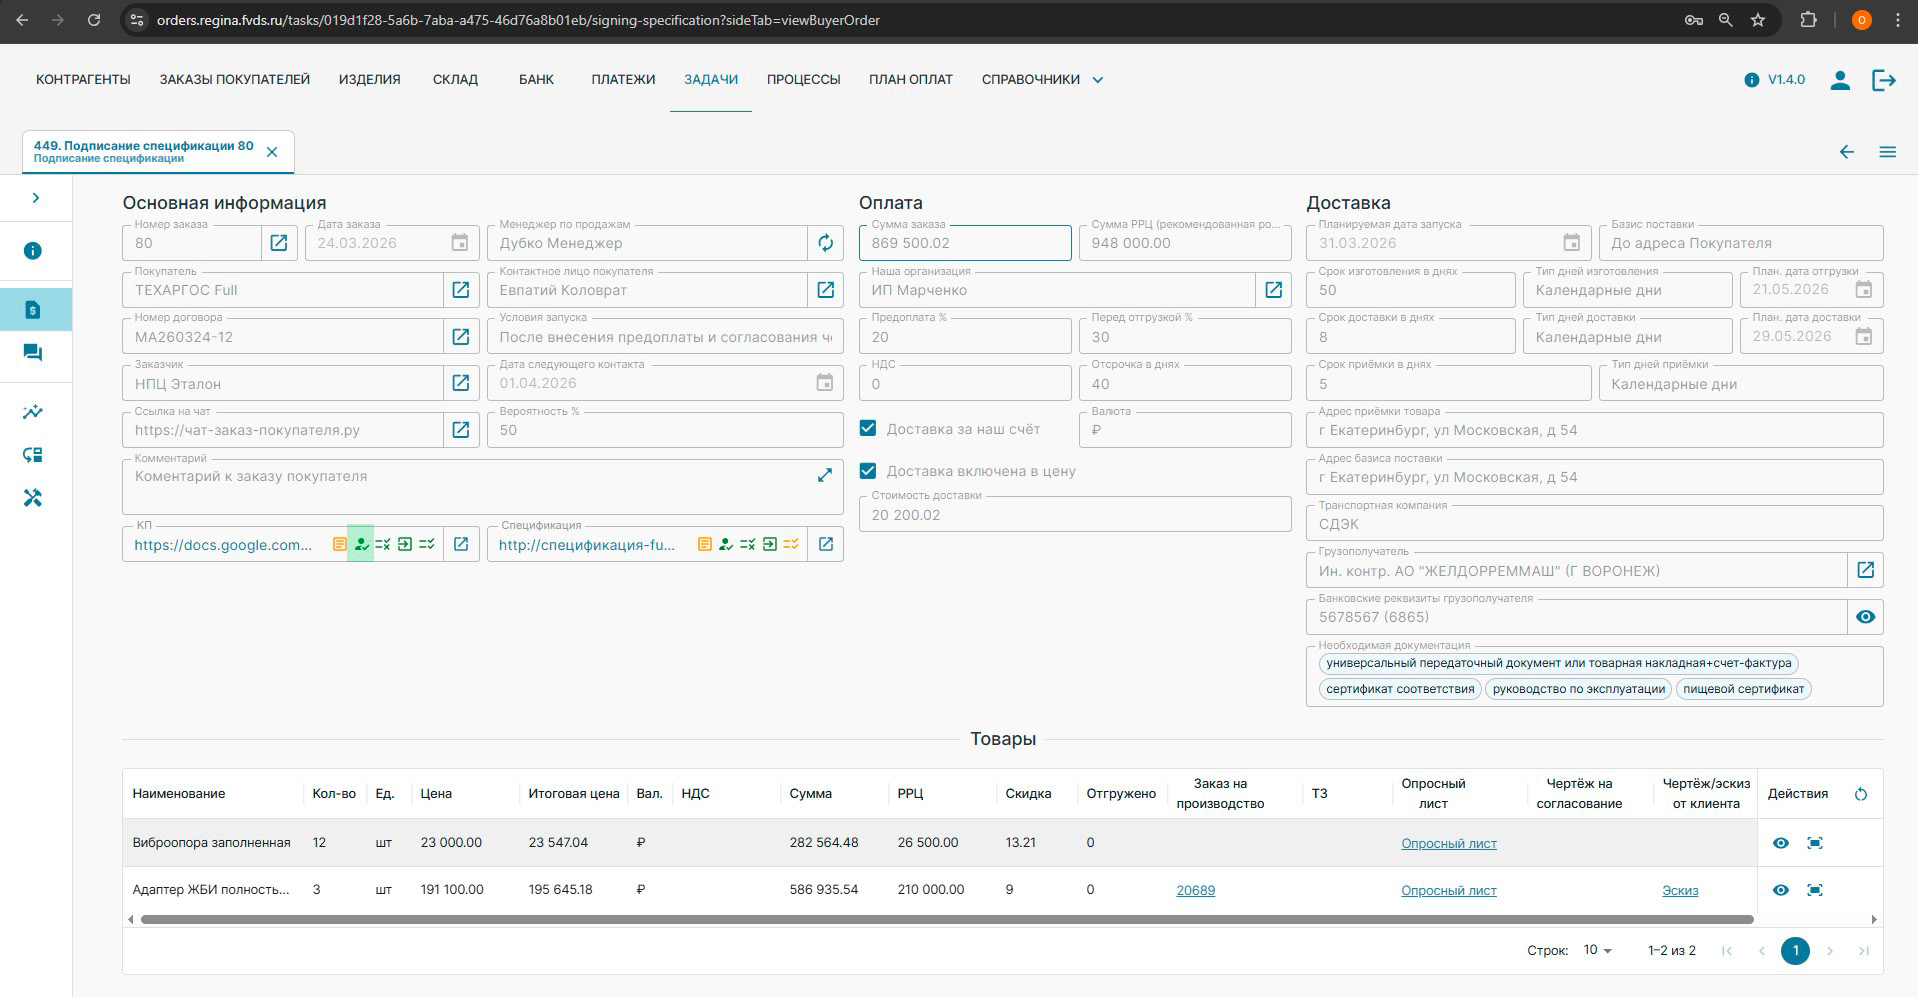Switch to the Изделия menu
1918x997 pixels.
click(369, 79)
